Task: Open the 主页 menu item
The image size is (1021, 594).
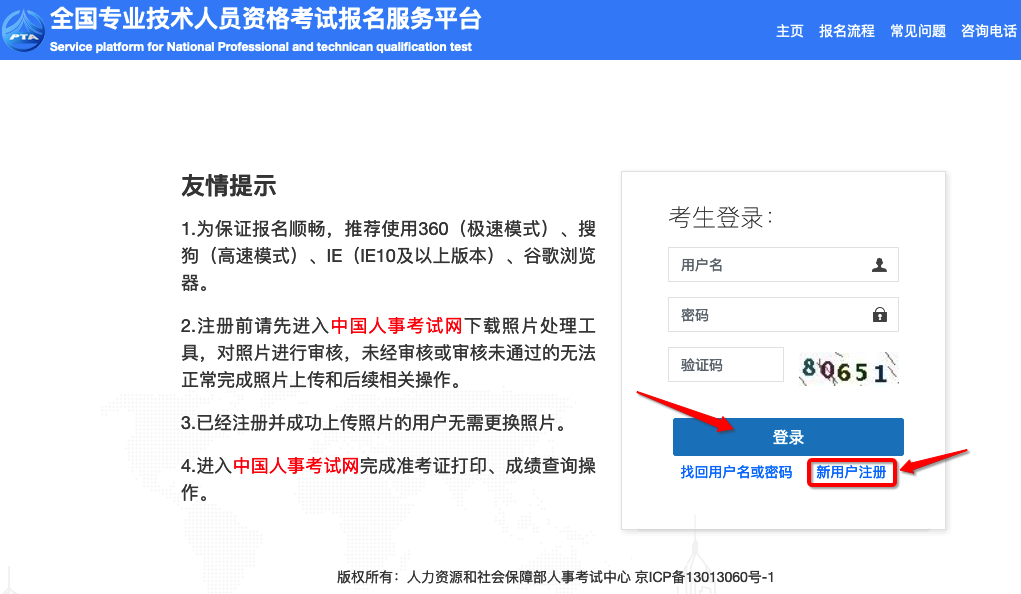Action: (790, 31)
